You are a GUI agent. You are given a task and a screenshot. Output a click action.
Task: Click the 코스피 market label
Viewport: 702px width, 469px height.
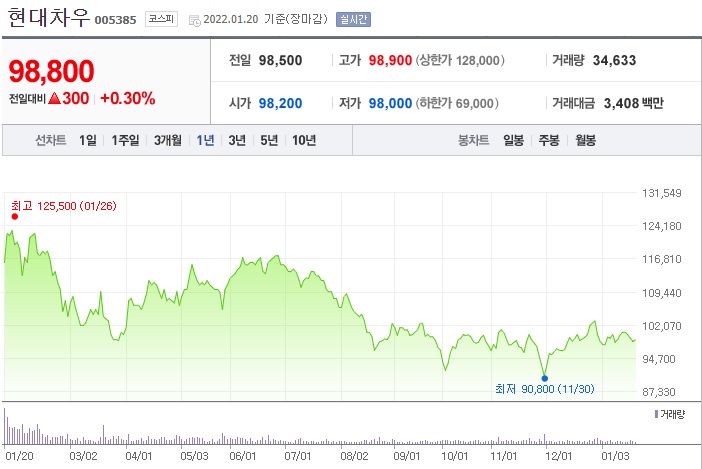(161, 19)
